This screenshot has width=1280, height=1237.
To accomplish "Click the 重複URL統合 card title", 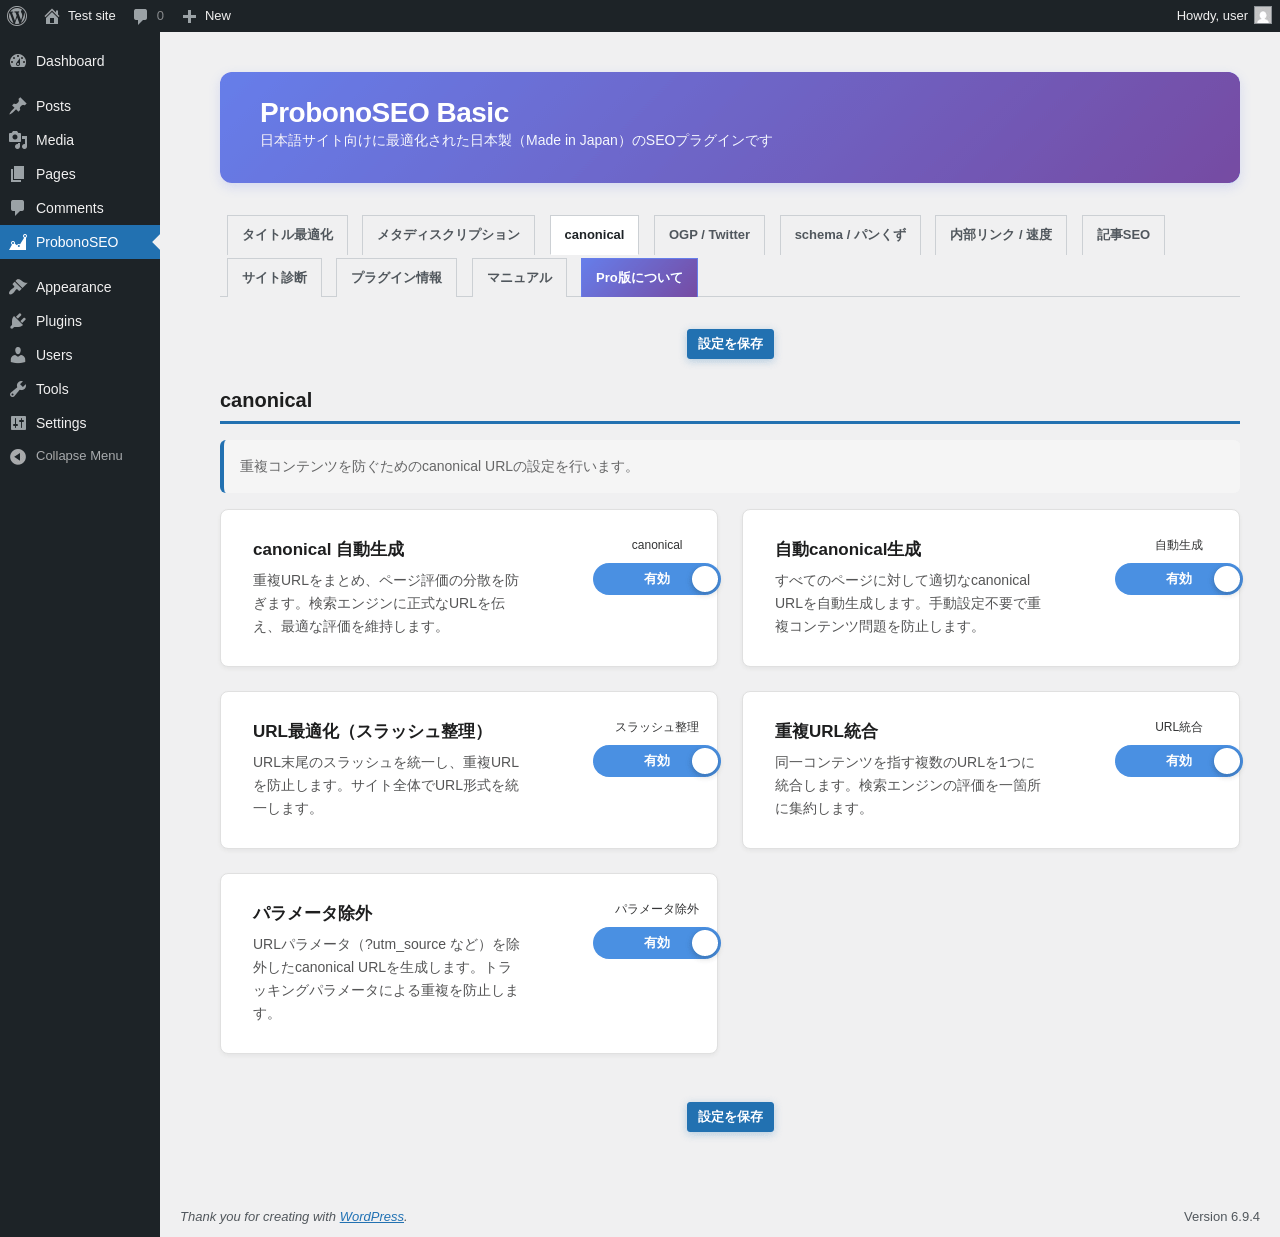I will [x=826, y=731].
